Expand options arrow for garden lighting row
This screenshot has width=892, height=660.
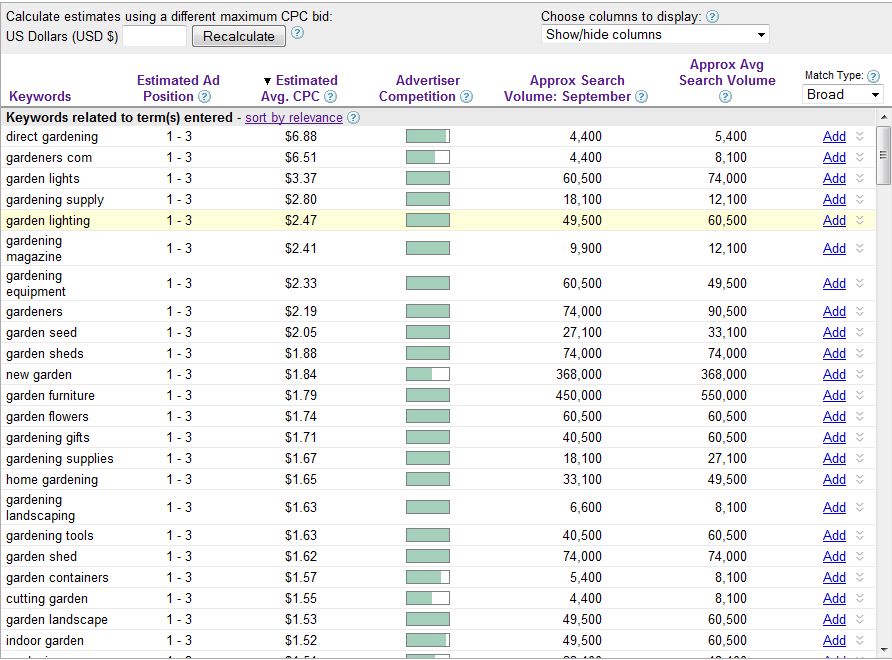click(x=860, y=220)
